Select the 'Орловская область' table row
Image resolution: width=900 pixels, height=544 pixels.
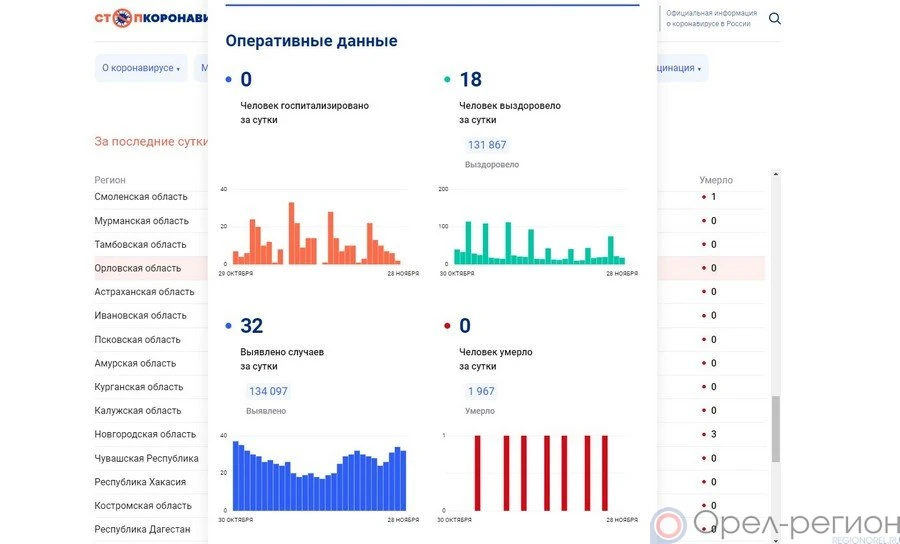tap(138, 268)
